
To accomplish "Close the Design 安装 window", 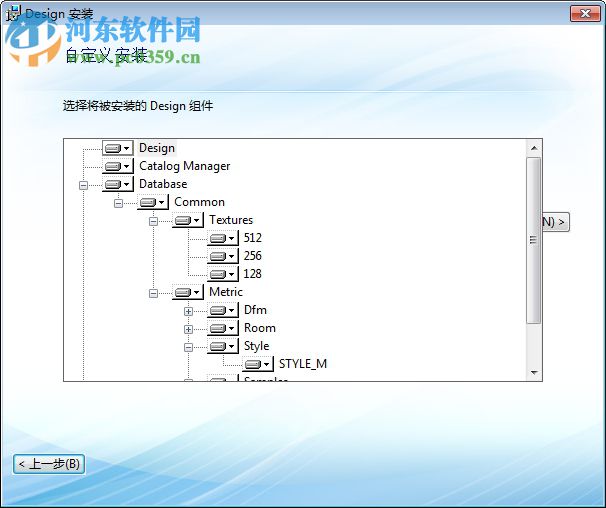I will pos(585,14).
